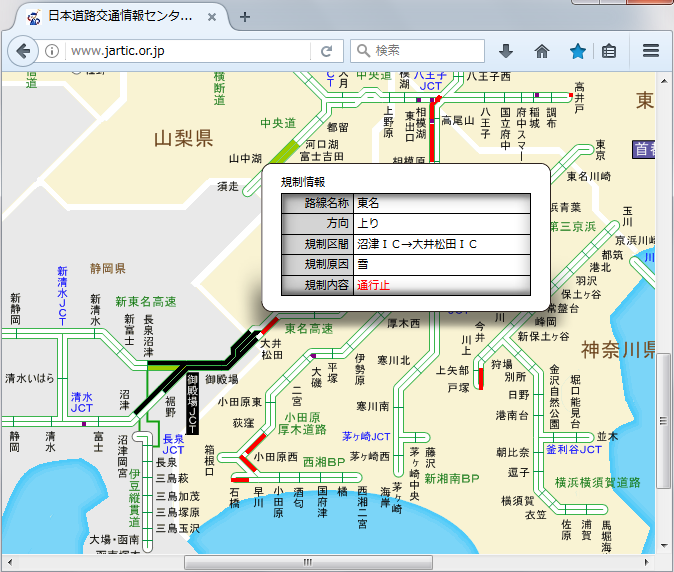Click the red closed segment near 石橋
674x572 pixels.
coord(240,480)
